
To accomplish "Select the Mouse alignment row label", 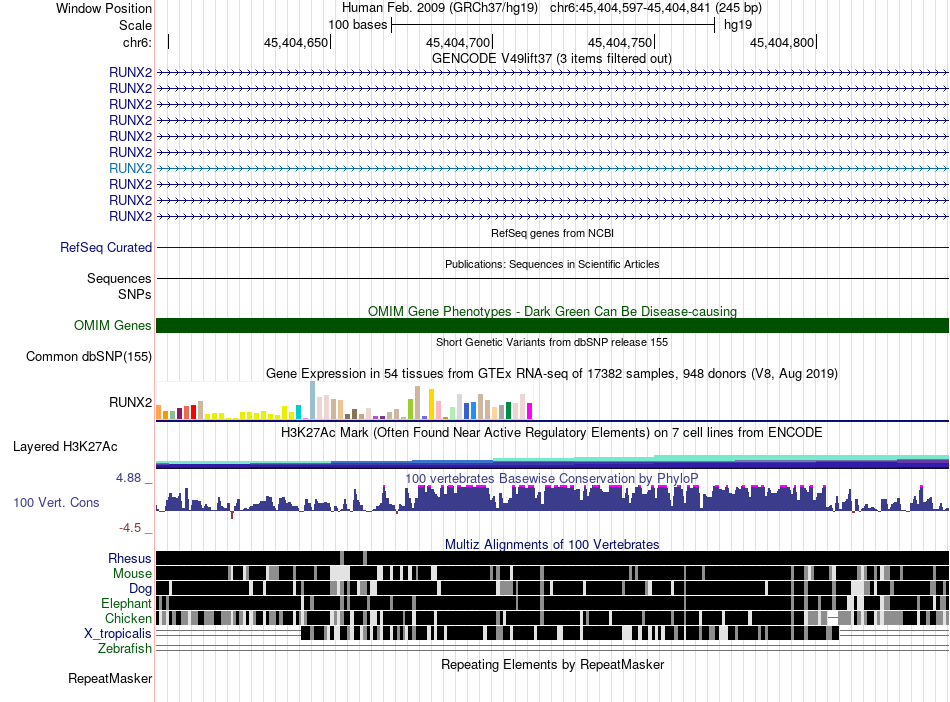I will click(x=132, y=574).
